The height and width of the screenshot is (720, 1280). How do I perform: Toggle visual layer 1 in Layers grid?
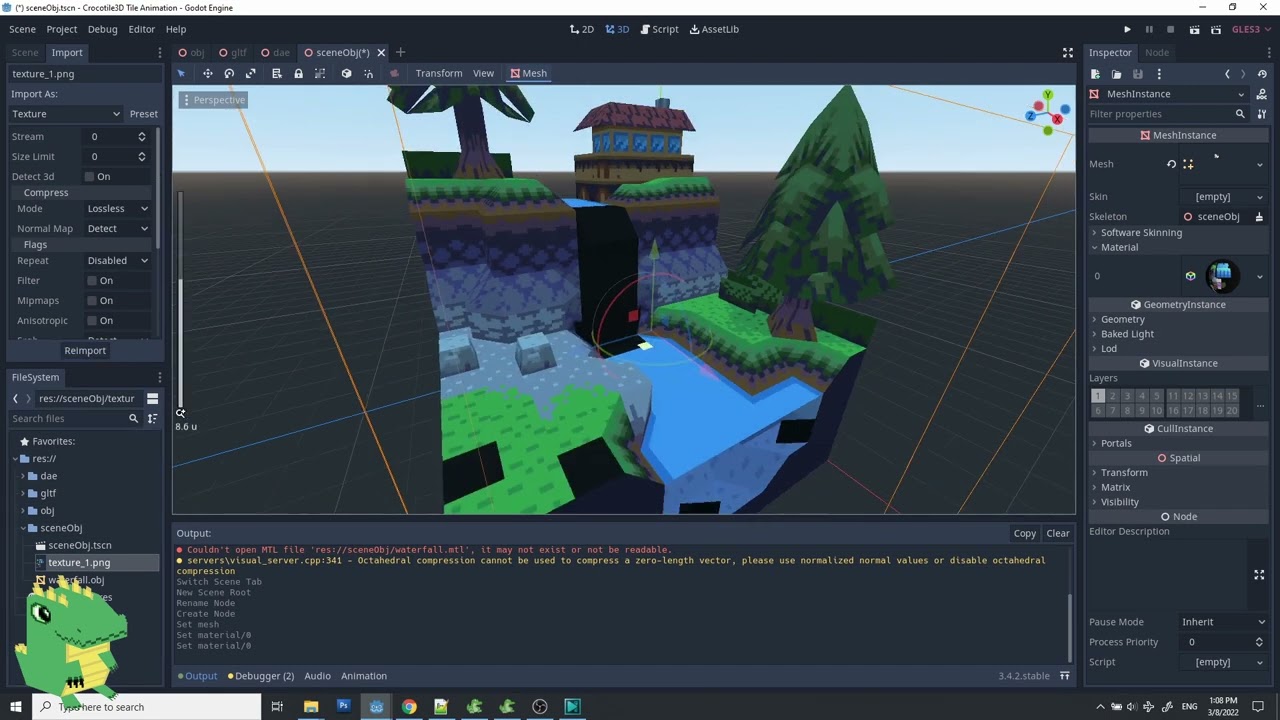(x=1097, y=396)
